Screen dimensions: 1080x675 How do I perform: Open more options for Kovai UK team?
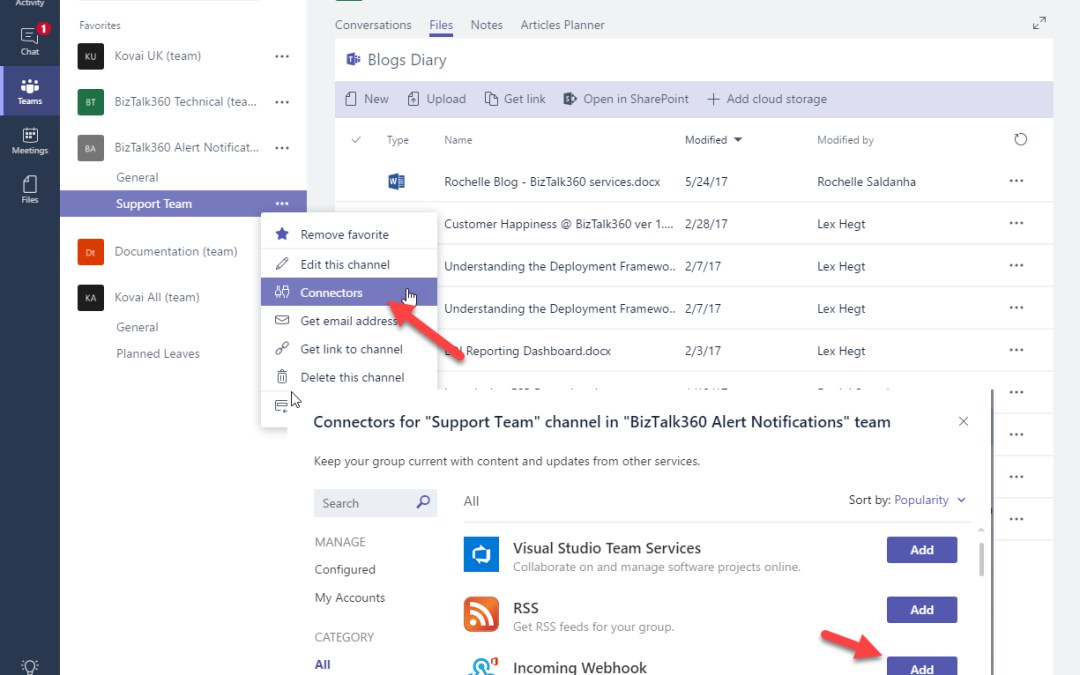282,56
